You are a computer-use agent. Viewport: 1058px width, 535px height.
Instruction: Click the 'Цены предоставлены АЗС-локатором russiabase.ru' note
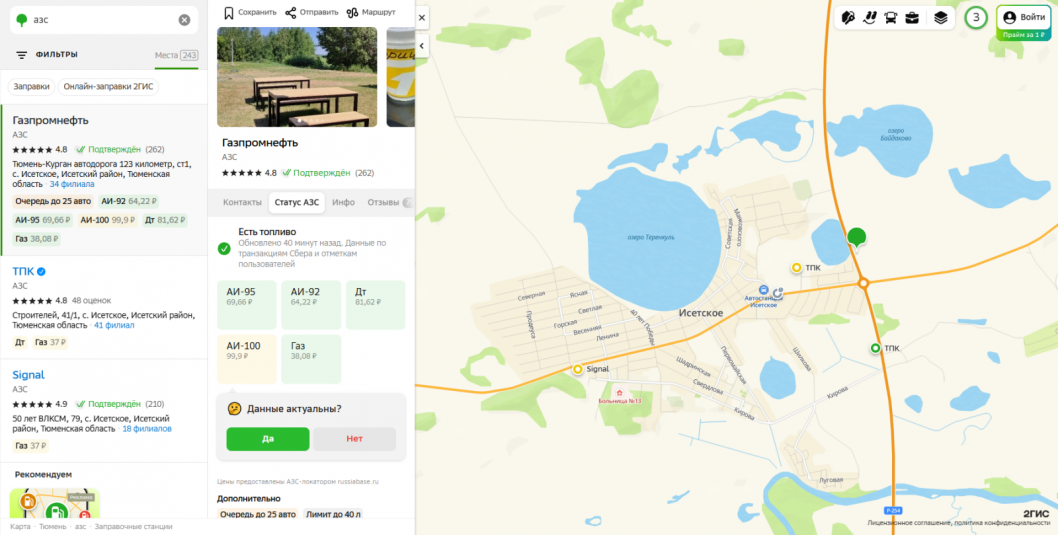pos(298,482)
